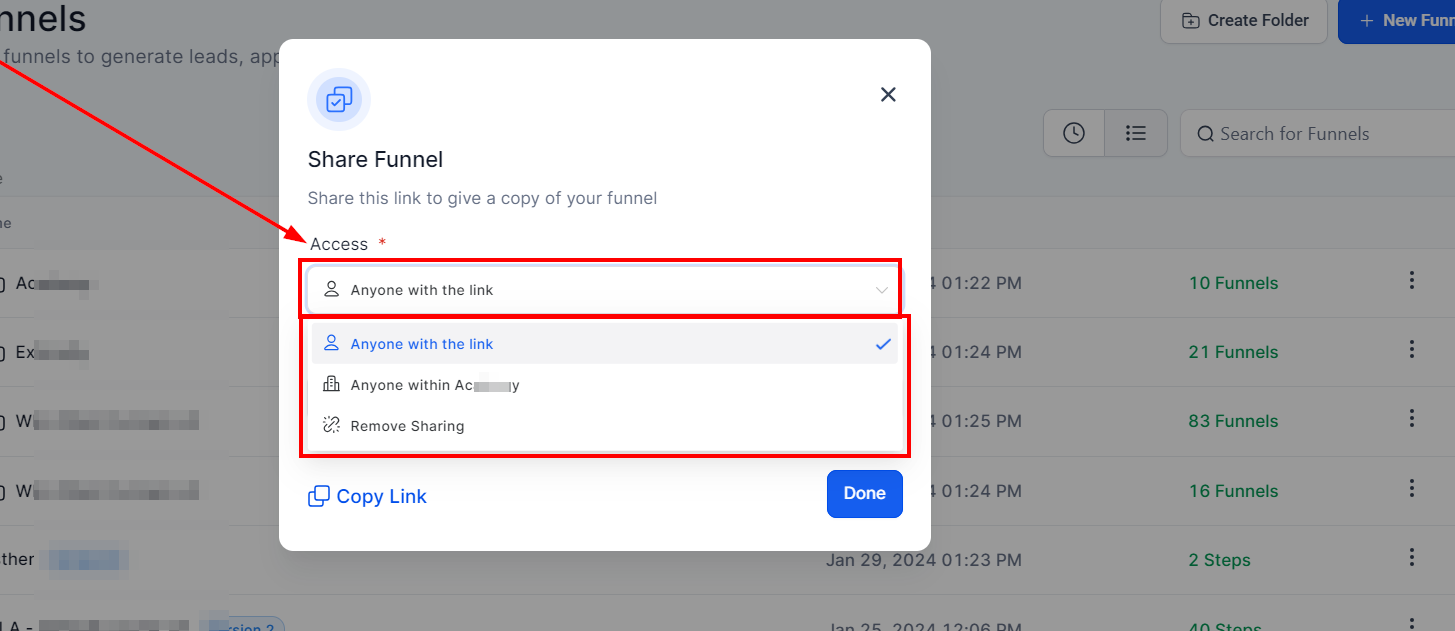Click the checkmark on Anyone with the link
This screenshot has height=631, width=1455.
pyautogui.click(x=883, y=344)
